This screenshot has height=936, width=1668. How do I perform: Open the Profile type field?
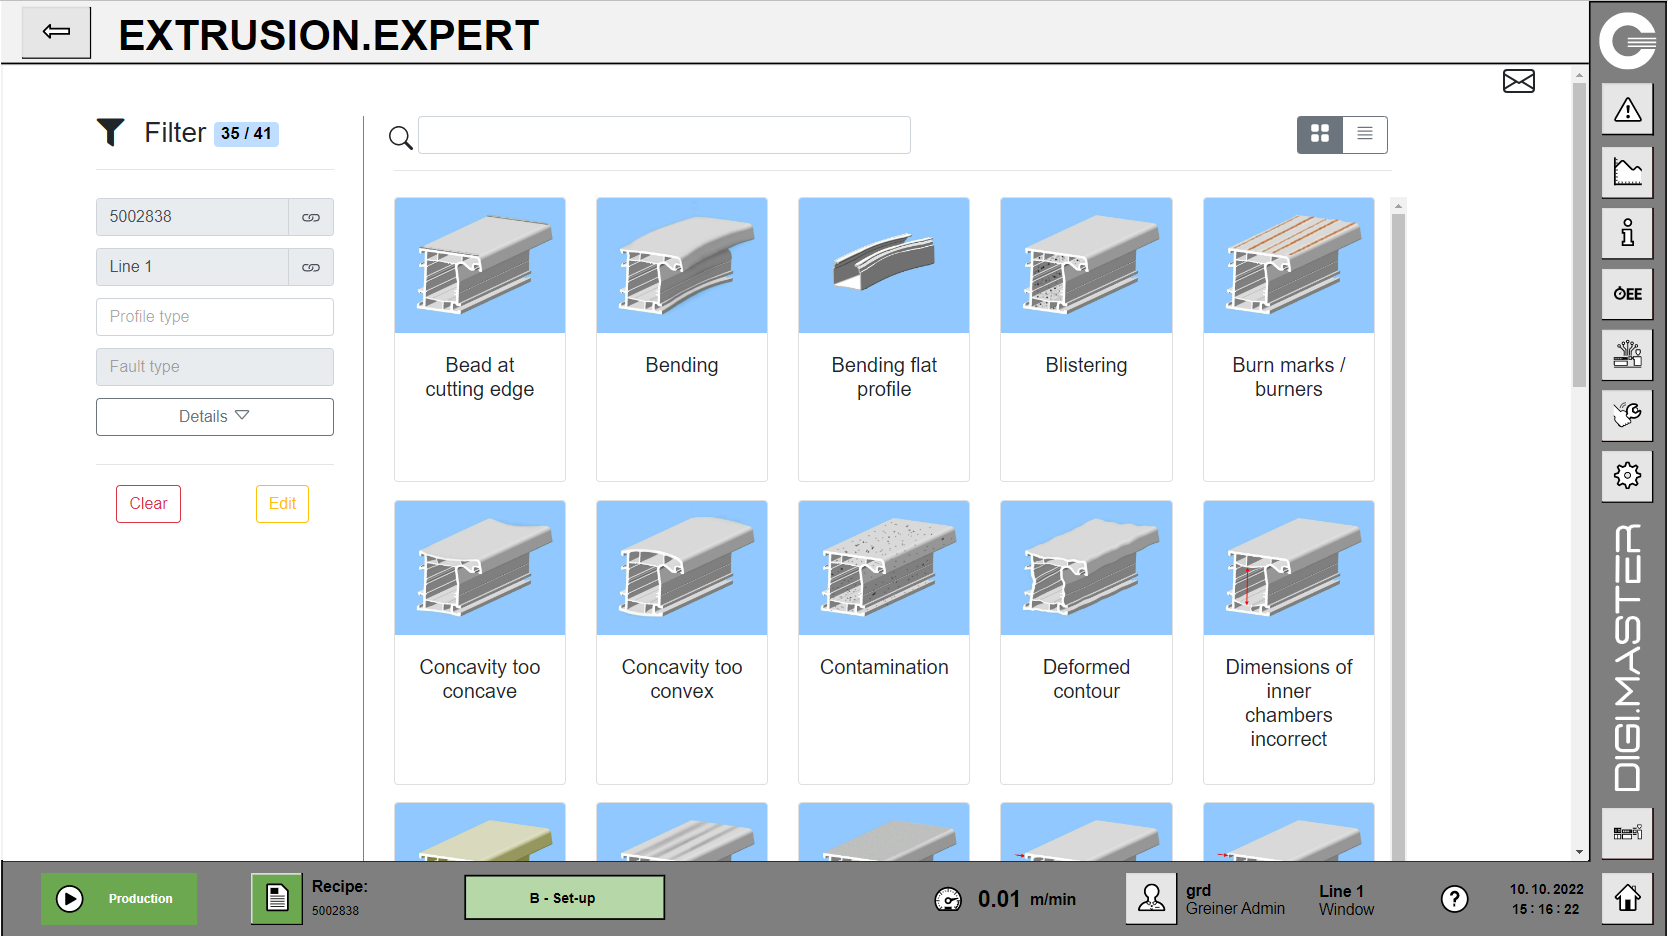coord(215,317)
